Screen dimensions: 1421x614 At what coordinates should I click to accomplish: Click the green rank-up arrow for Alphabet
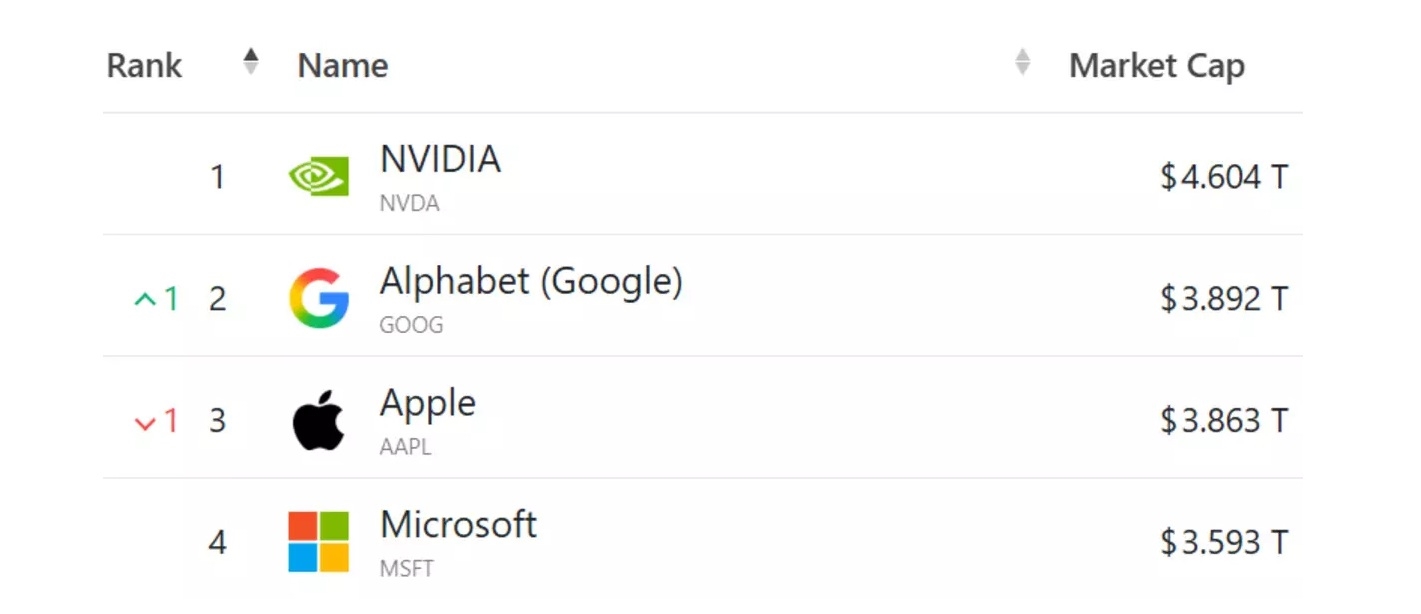click(x=146, y=299)
